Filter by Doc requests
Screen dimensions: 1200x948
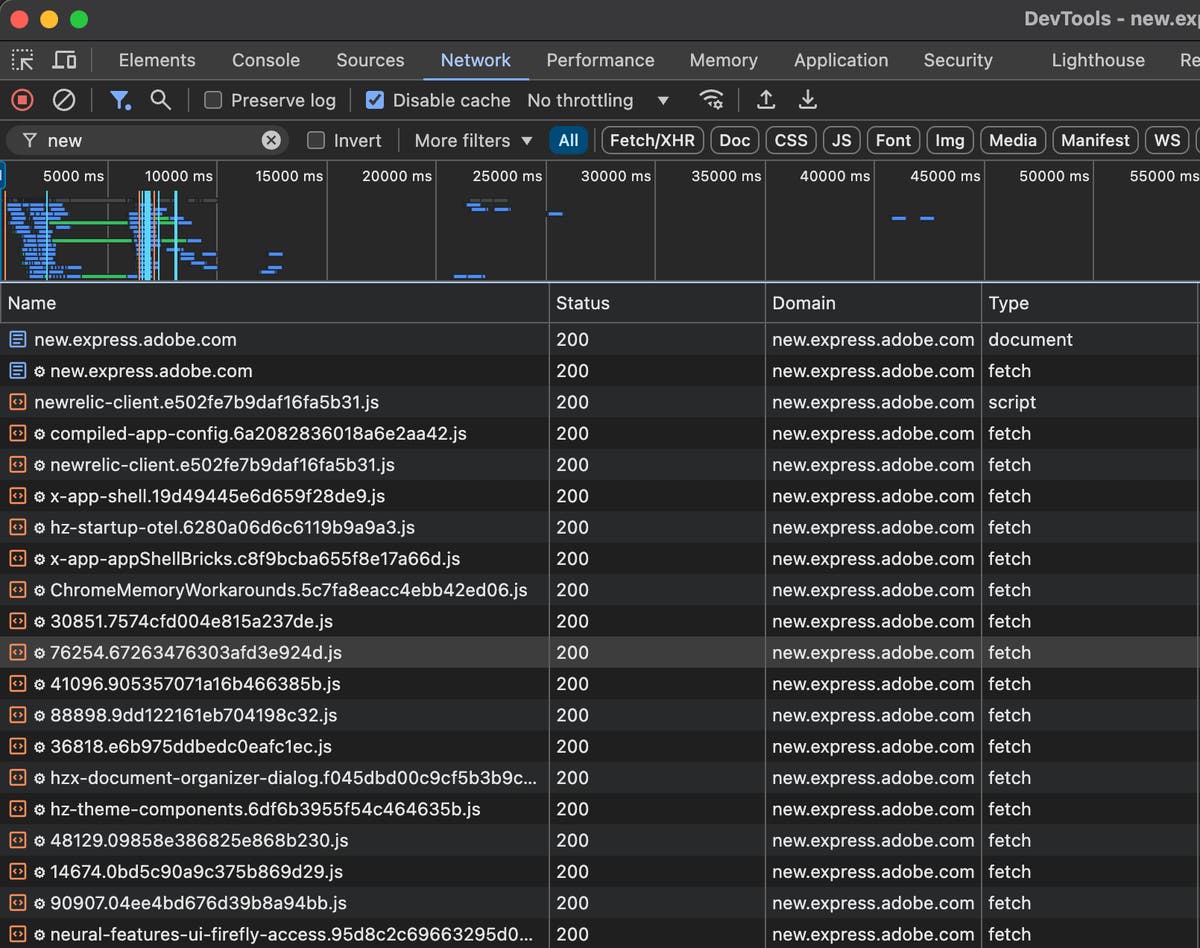pyautogui.click(x=735, y=140)
